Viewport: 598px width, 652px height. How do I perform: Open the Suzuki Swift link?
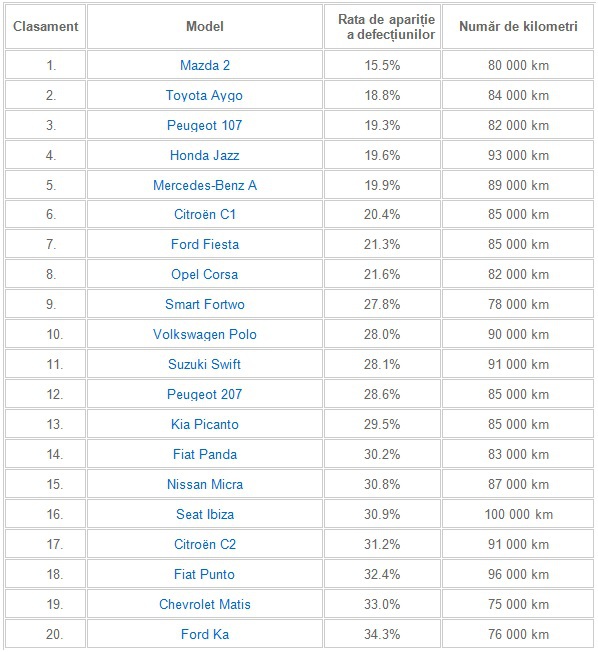[x=204, y=364]
